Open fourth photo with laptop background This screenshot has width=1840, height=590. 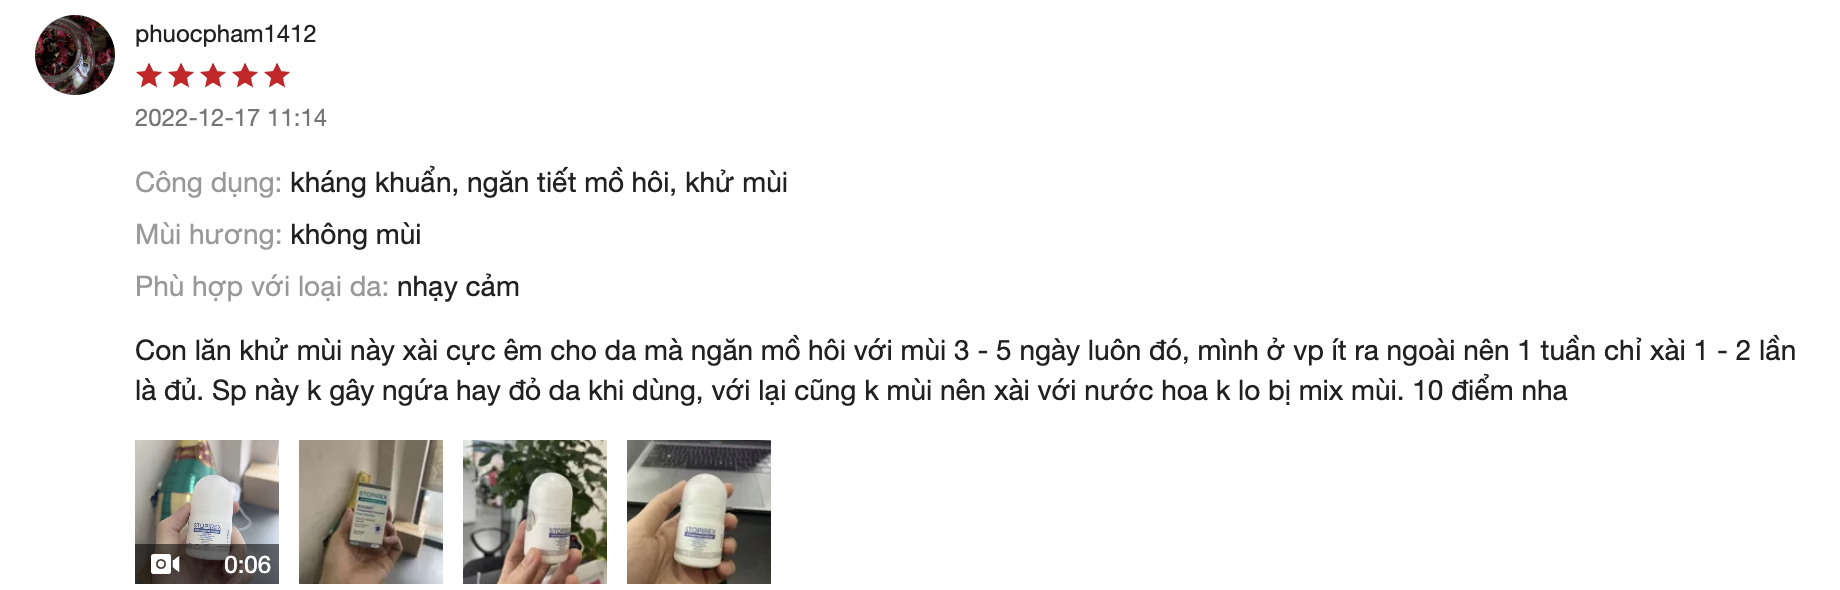point(699,512)
